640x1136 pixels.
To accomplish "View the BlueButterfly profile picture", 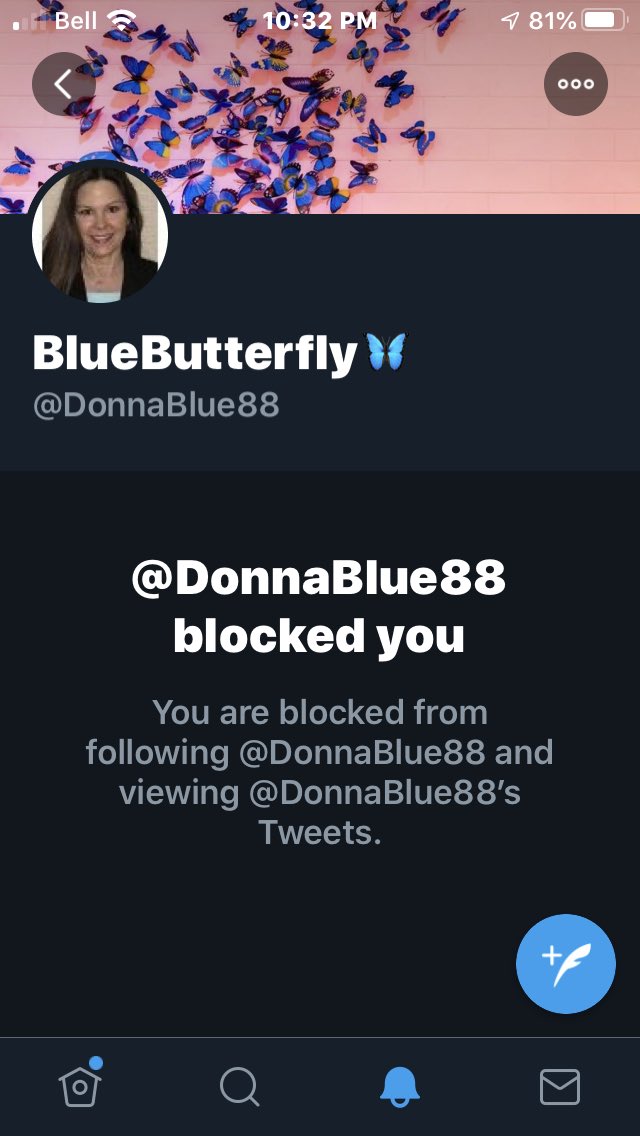I will coord(99,234).
